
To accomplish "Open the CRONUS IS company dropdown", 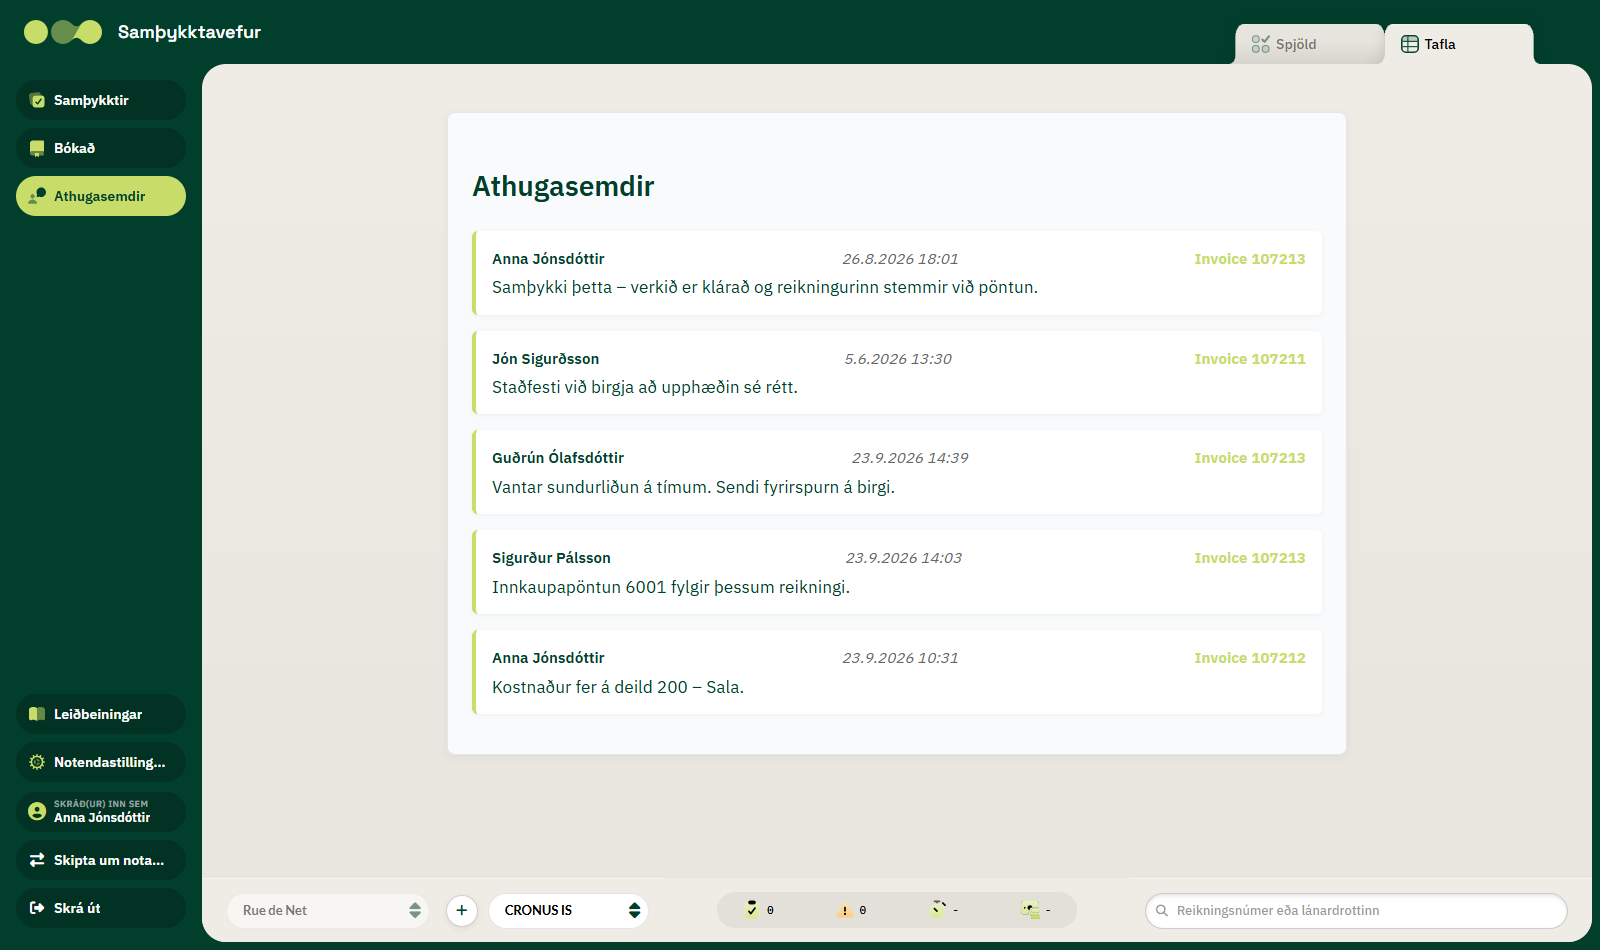I will click(568, 910).
